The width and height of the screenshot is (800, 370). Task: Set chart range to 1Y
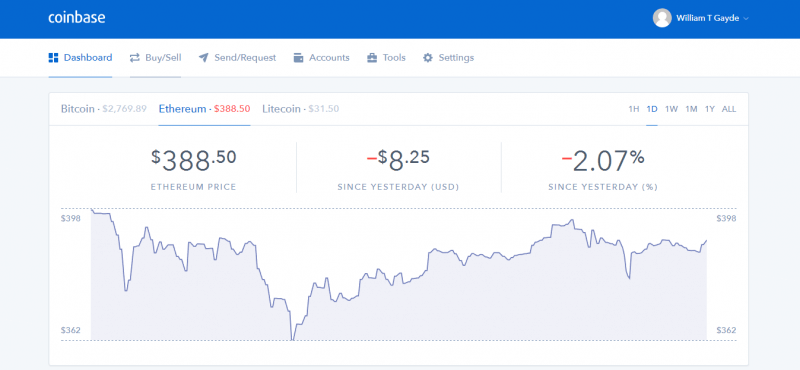710,109
